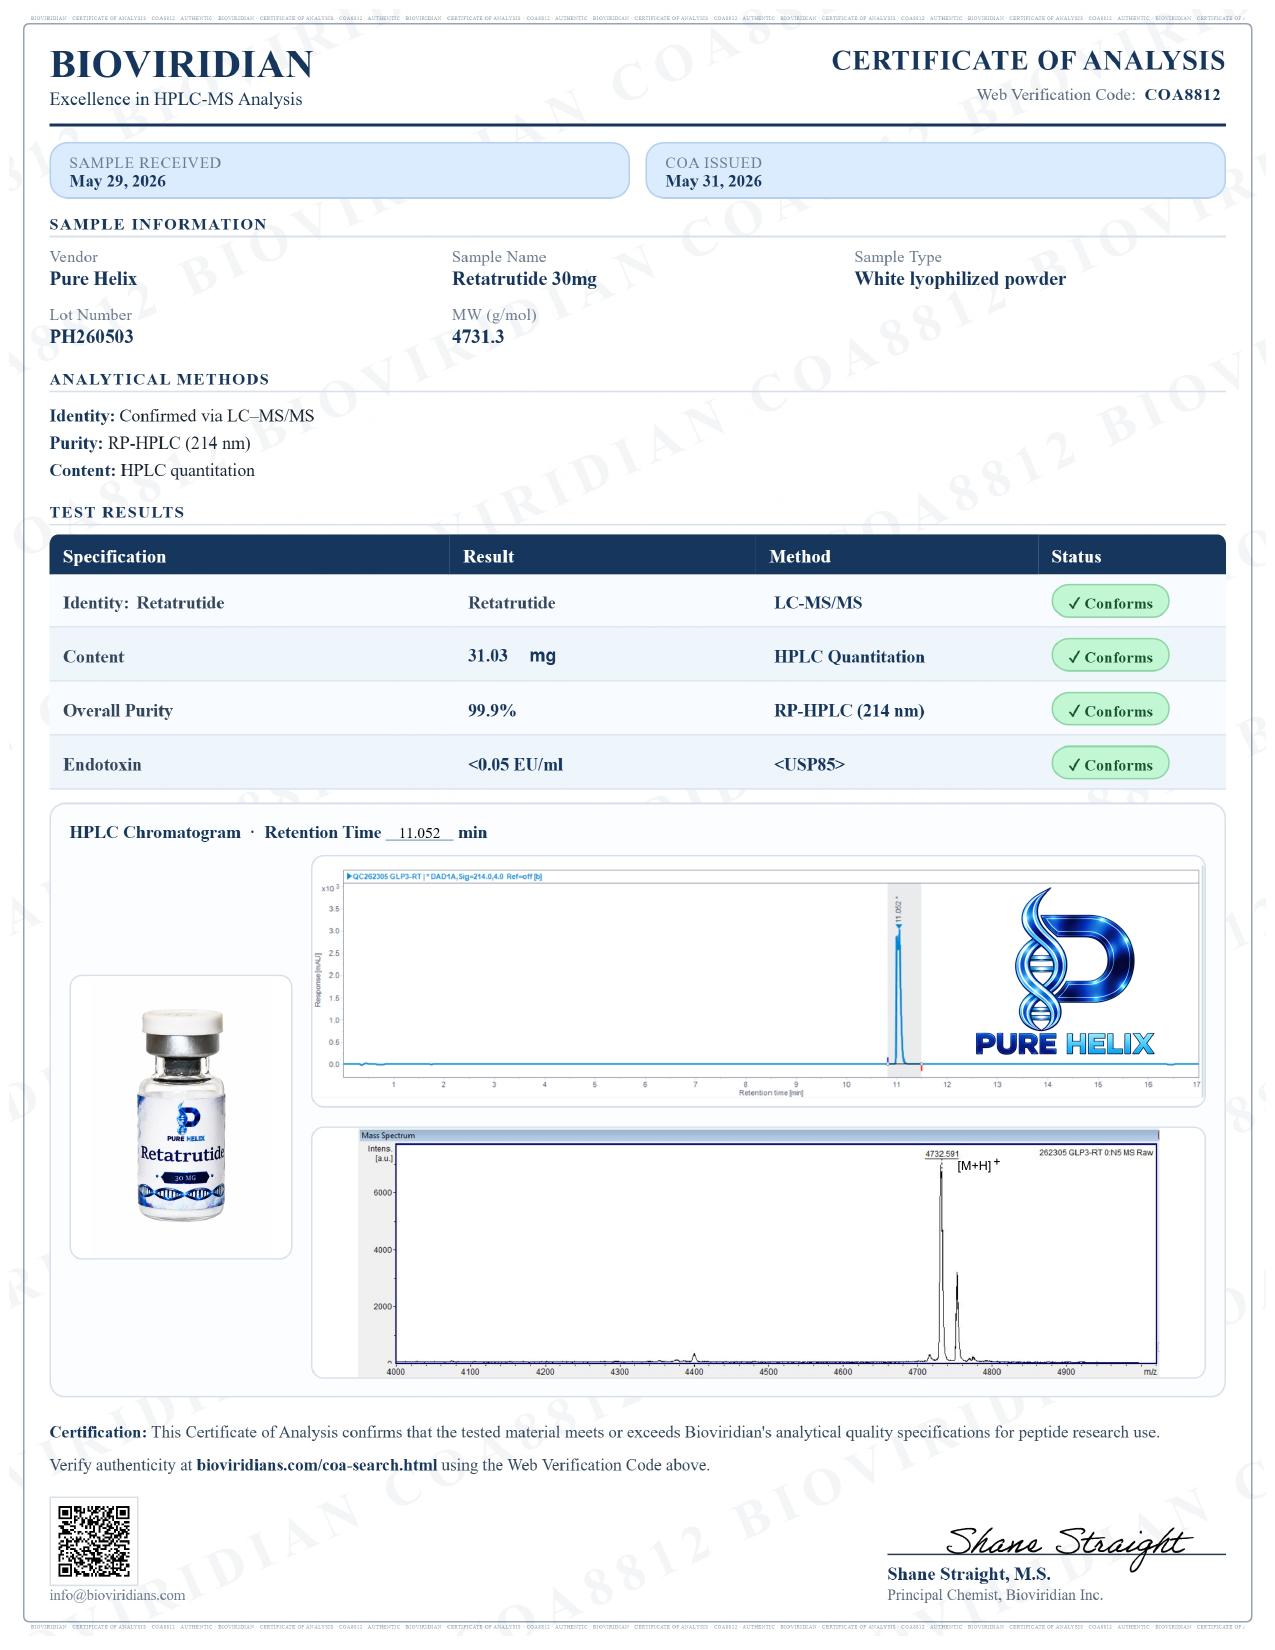This screenshot has height=1650, width=1275.
Task: Click the retention time value 11.052
Action: click(419, 833)
